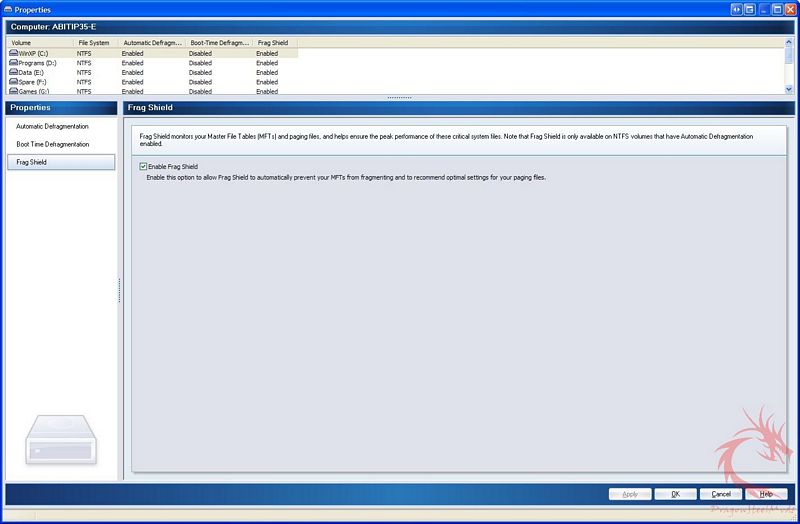800x524 pixels.
Task: Collapse volume list using horizontal splitter grip
Action: click(x=400, y=97)
